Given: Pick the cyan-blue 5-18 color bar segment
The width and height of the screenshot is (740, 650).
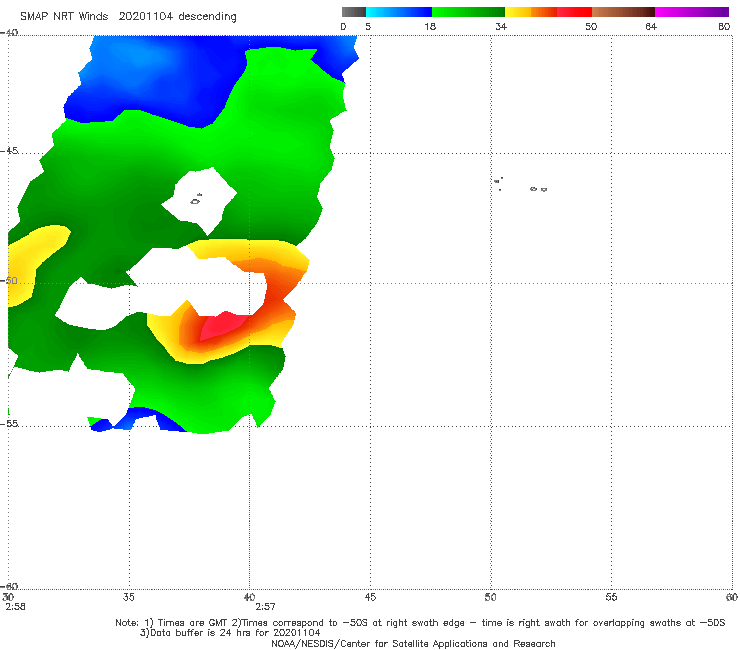Looking at the screenshot, I should pos(399,12).
